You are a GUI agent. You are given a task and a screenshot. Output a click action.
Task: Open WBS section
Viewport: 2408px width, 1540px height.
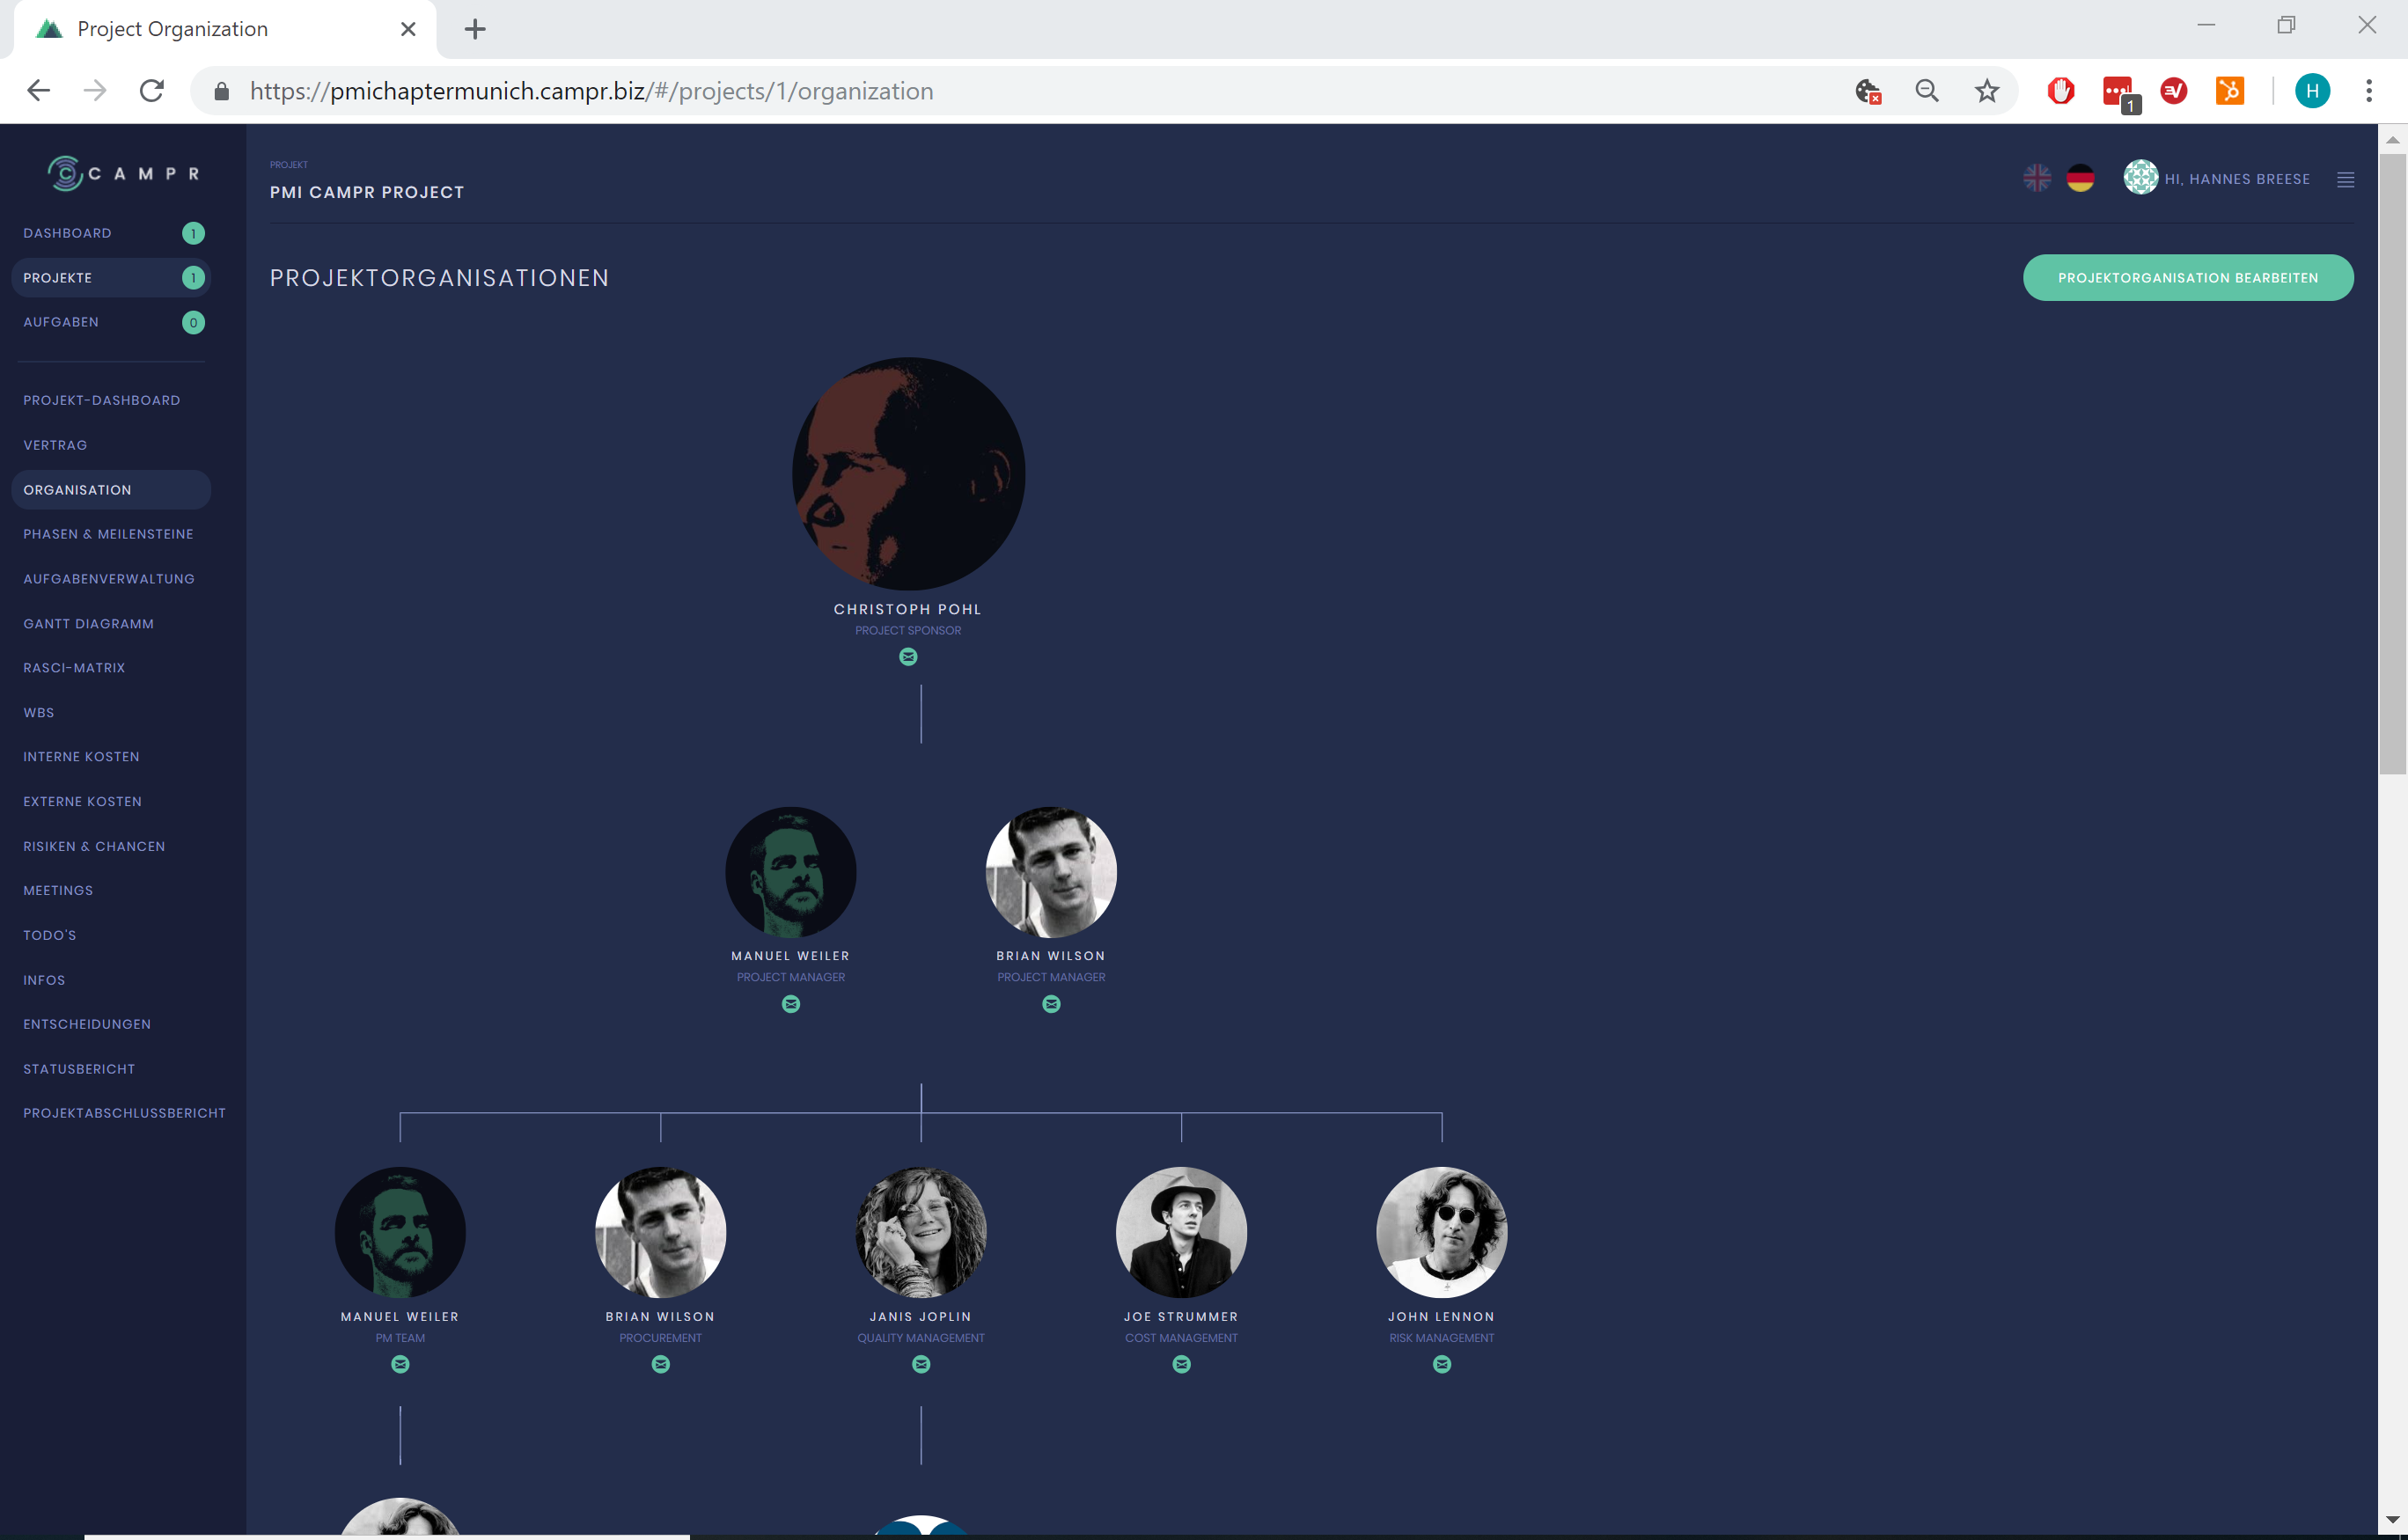39,713
